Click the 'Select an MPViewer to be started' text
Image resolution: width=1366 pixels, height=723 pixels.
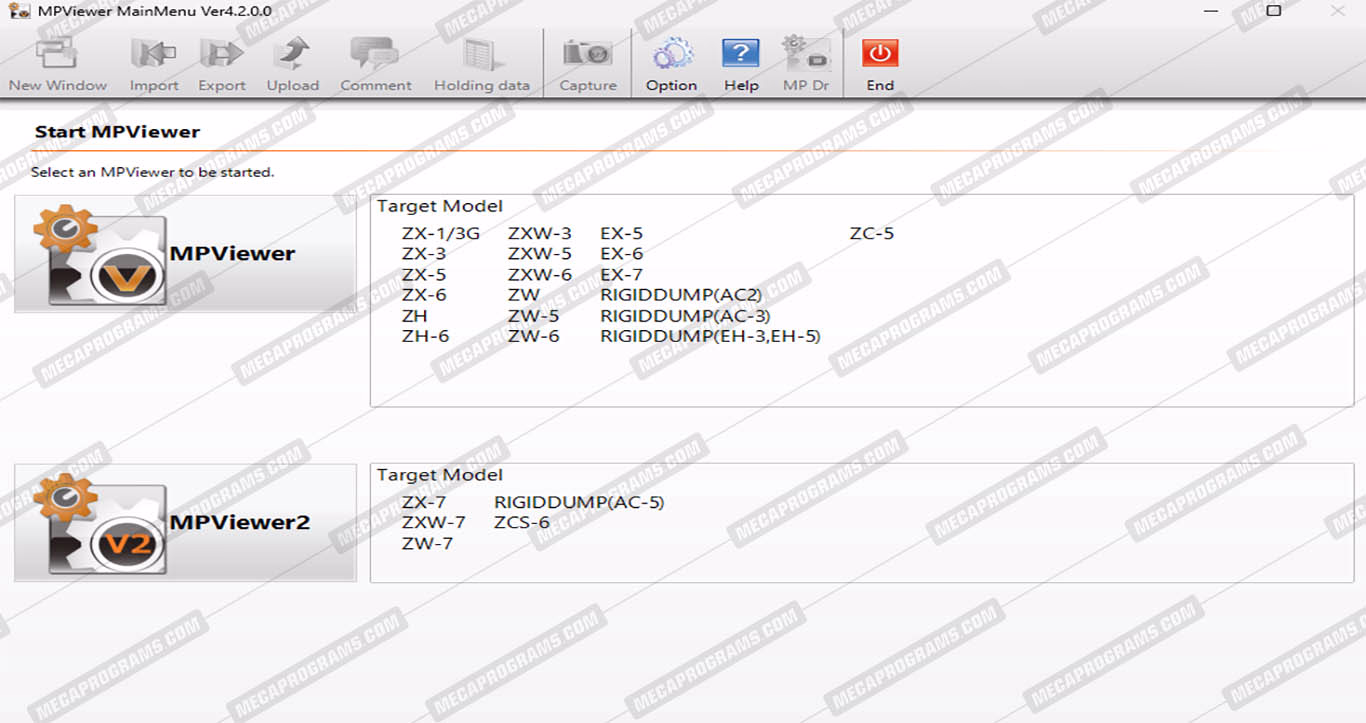pyautogui.click(x=152, y=172)
